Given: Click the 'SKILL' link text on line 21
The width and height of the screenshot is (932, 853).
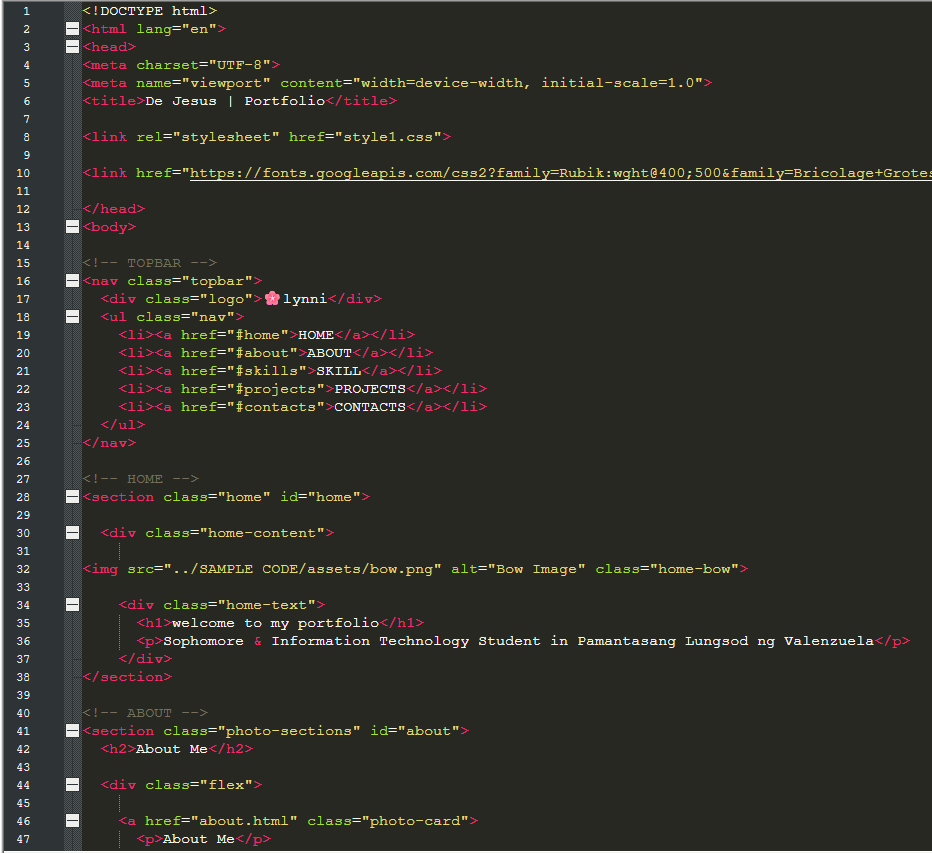Looking at the screenshot, I should (338, 371).
